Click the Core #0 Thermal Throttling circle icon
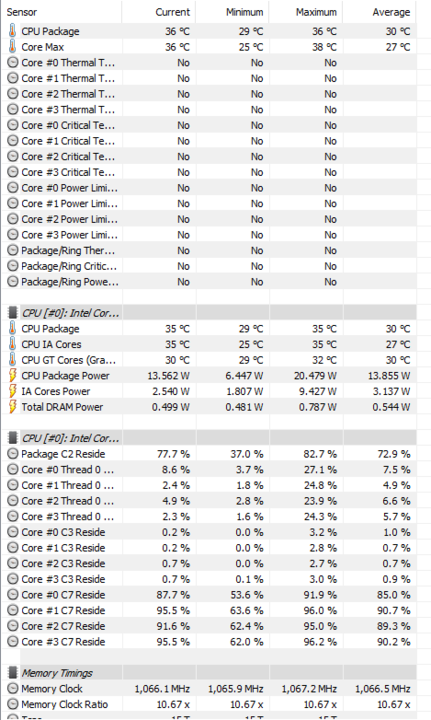 point(13,62)
